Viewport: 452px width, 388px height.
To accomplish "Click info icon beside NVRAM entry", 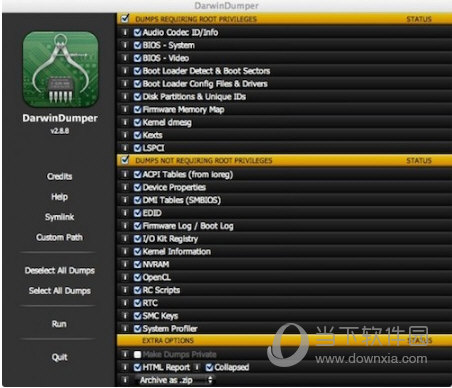I will pos(125,264).
